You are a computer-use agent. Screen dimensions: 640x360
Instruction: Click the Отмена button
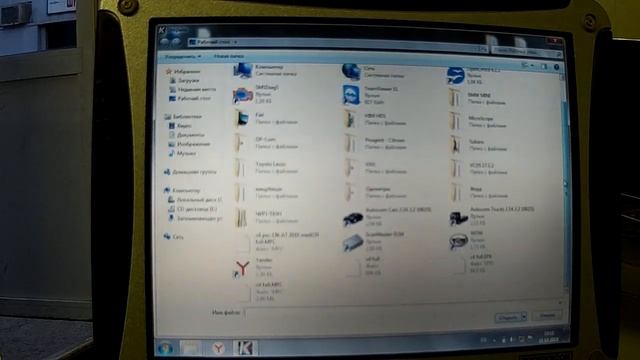pyautogui.click(x=547, y=316)
